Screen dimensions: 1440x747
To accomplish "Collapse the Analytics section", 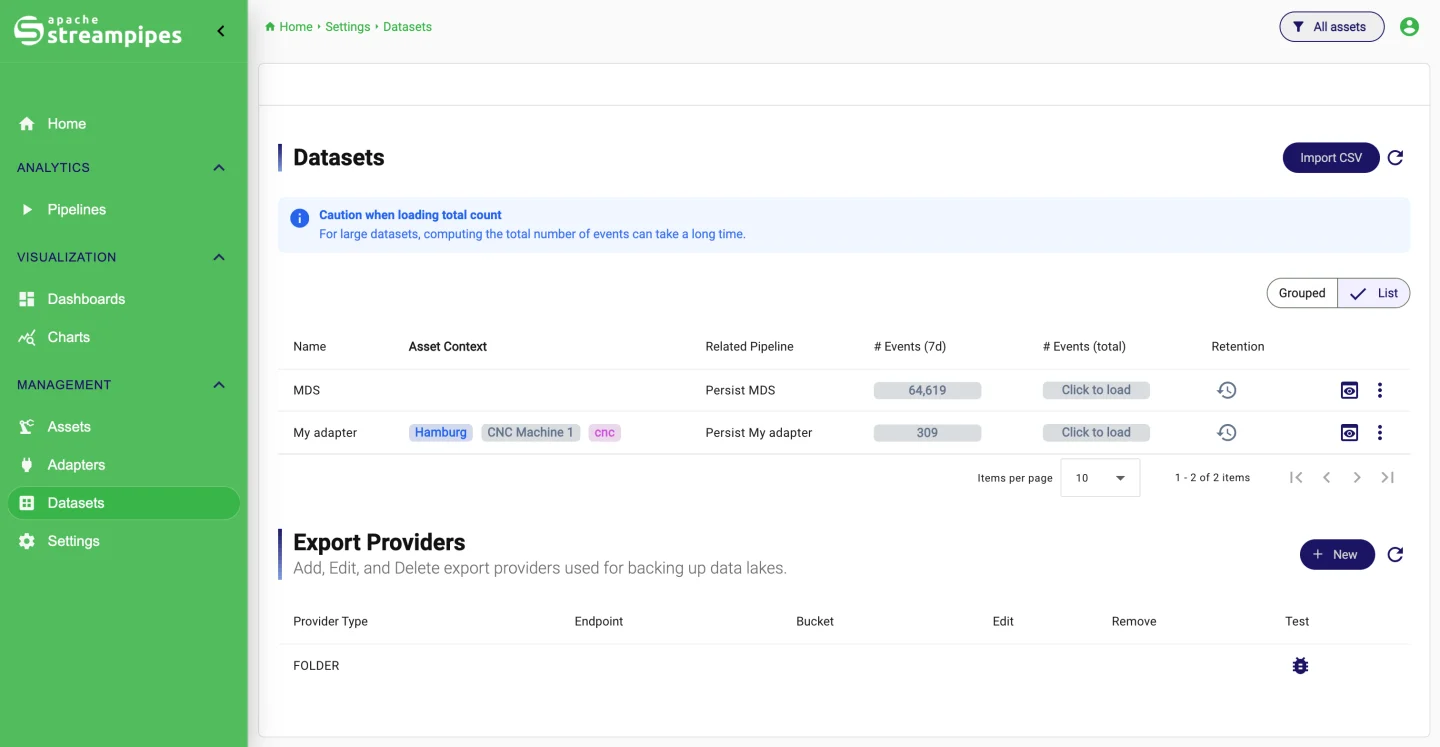I will click(x=219, y=168).
